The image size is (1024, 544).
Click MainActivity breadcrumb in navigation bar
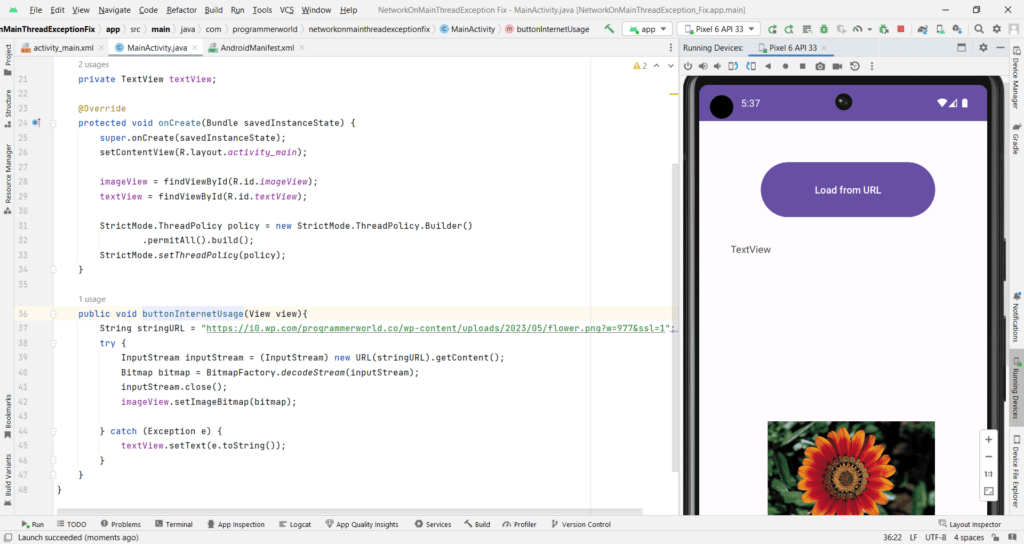click(468, 29)
